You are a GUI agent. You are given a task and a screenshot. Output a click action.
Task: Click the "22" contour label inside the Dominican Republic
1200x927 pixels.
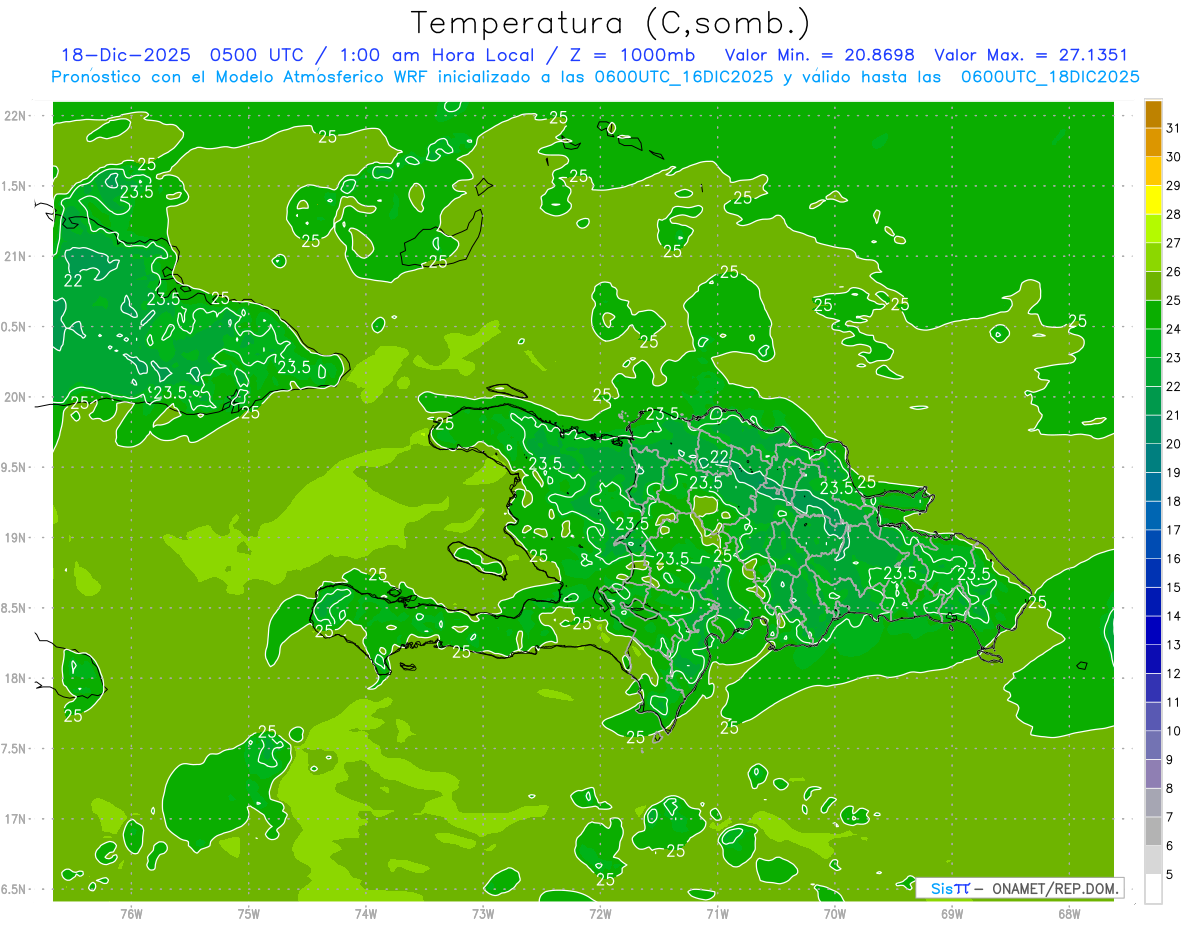(x=719, y=458)
